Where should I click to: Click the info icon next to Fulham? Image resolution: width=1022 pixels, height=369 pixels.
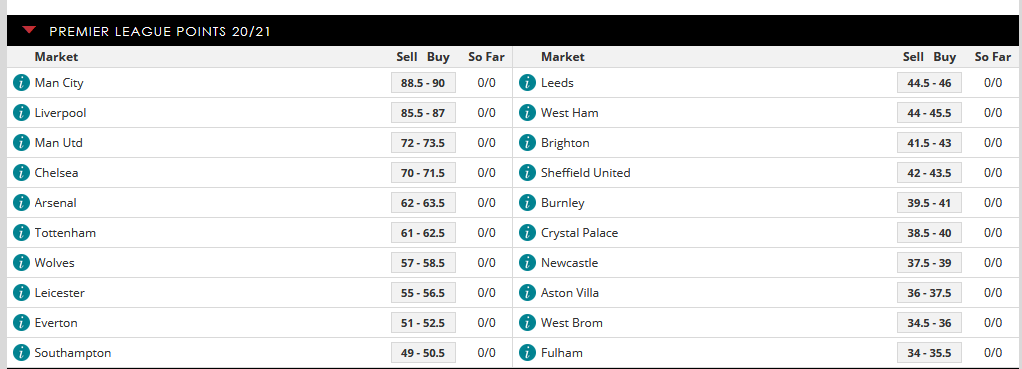[528, 353]
